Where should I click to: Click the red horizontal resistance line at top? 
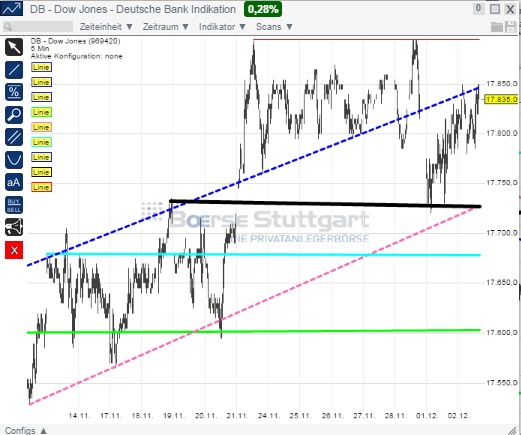pyautogui.click(x=367, y=39)
